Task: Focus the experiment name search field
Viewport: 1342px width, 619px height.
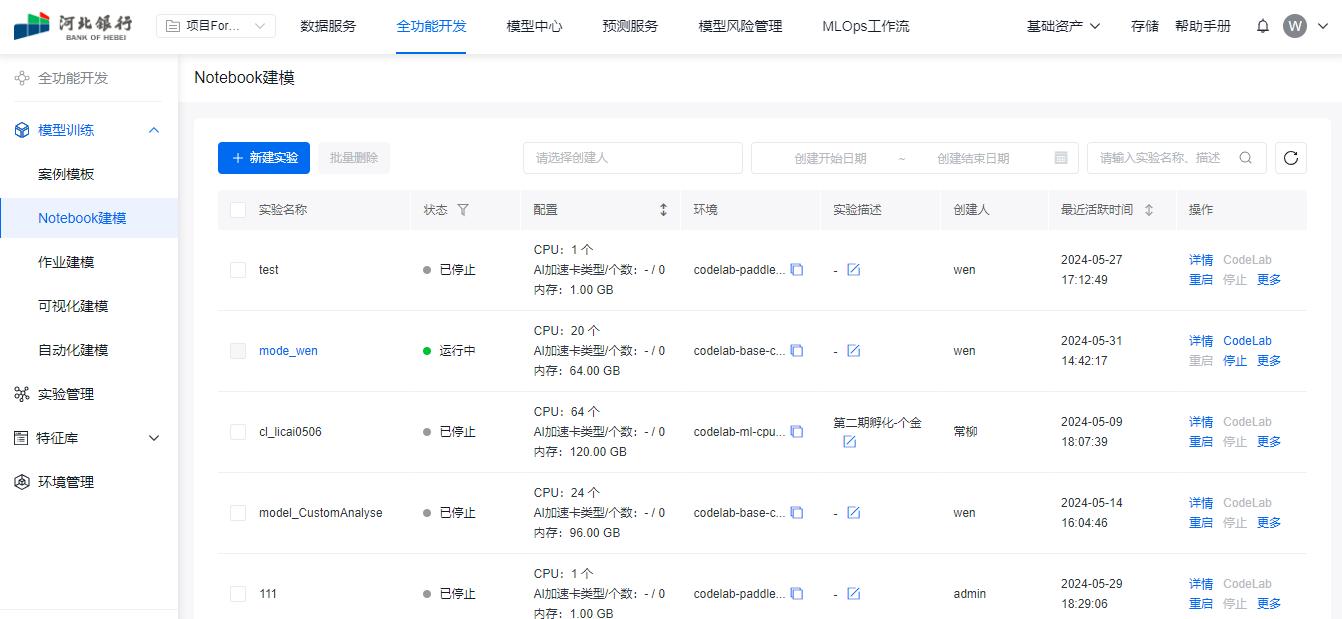Action: [x=1177, y=158]
